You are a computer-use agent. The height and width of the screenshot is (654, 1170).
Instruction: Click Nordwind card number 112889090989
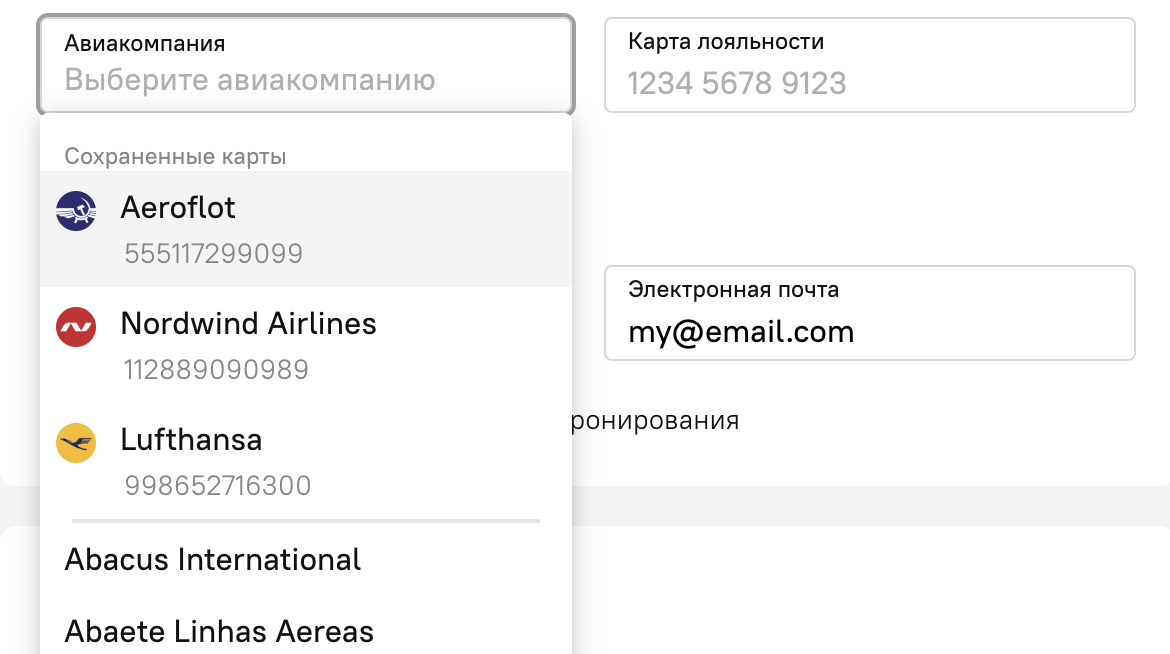coord(216,370)
